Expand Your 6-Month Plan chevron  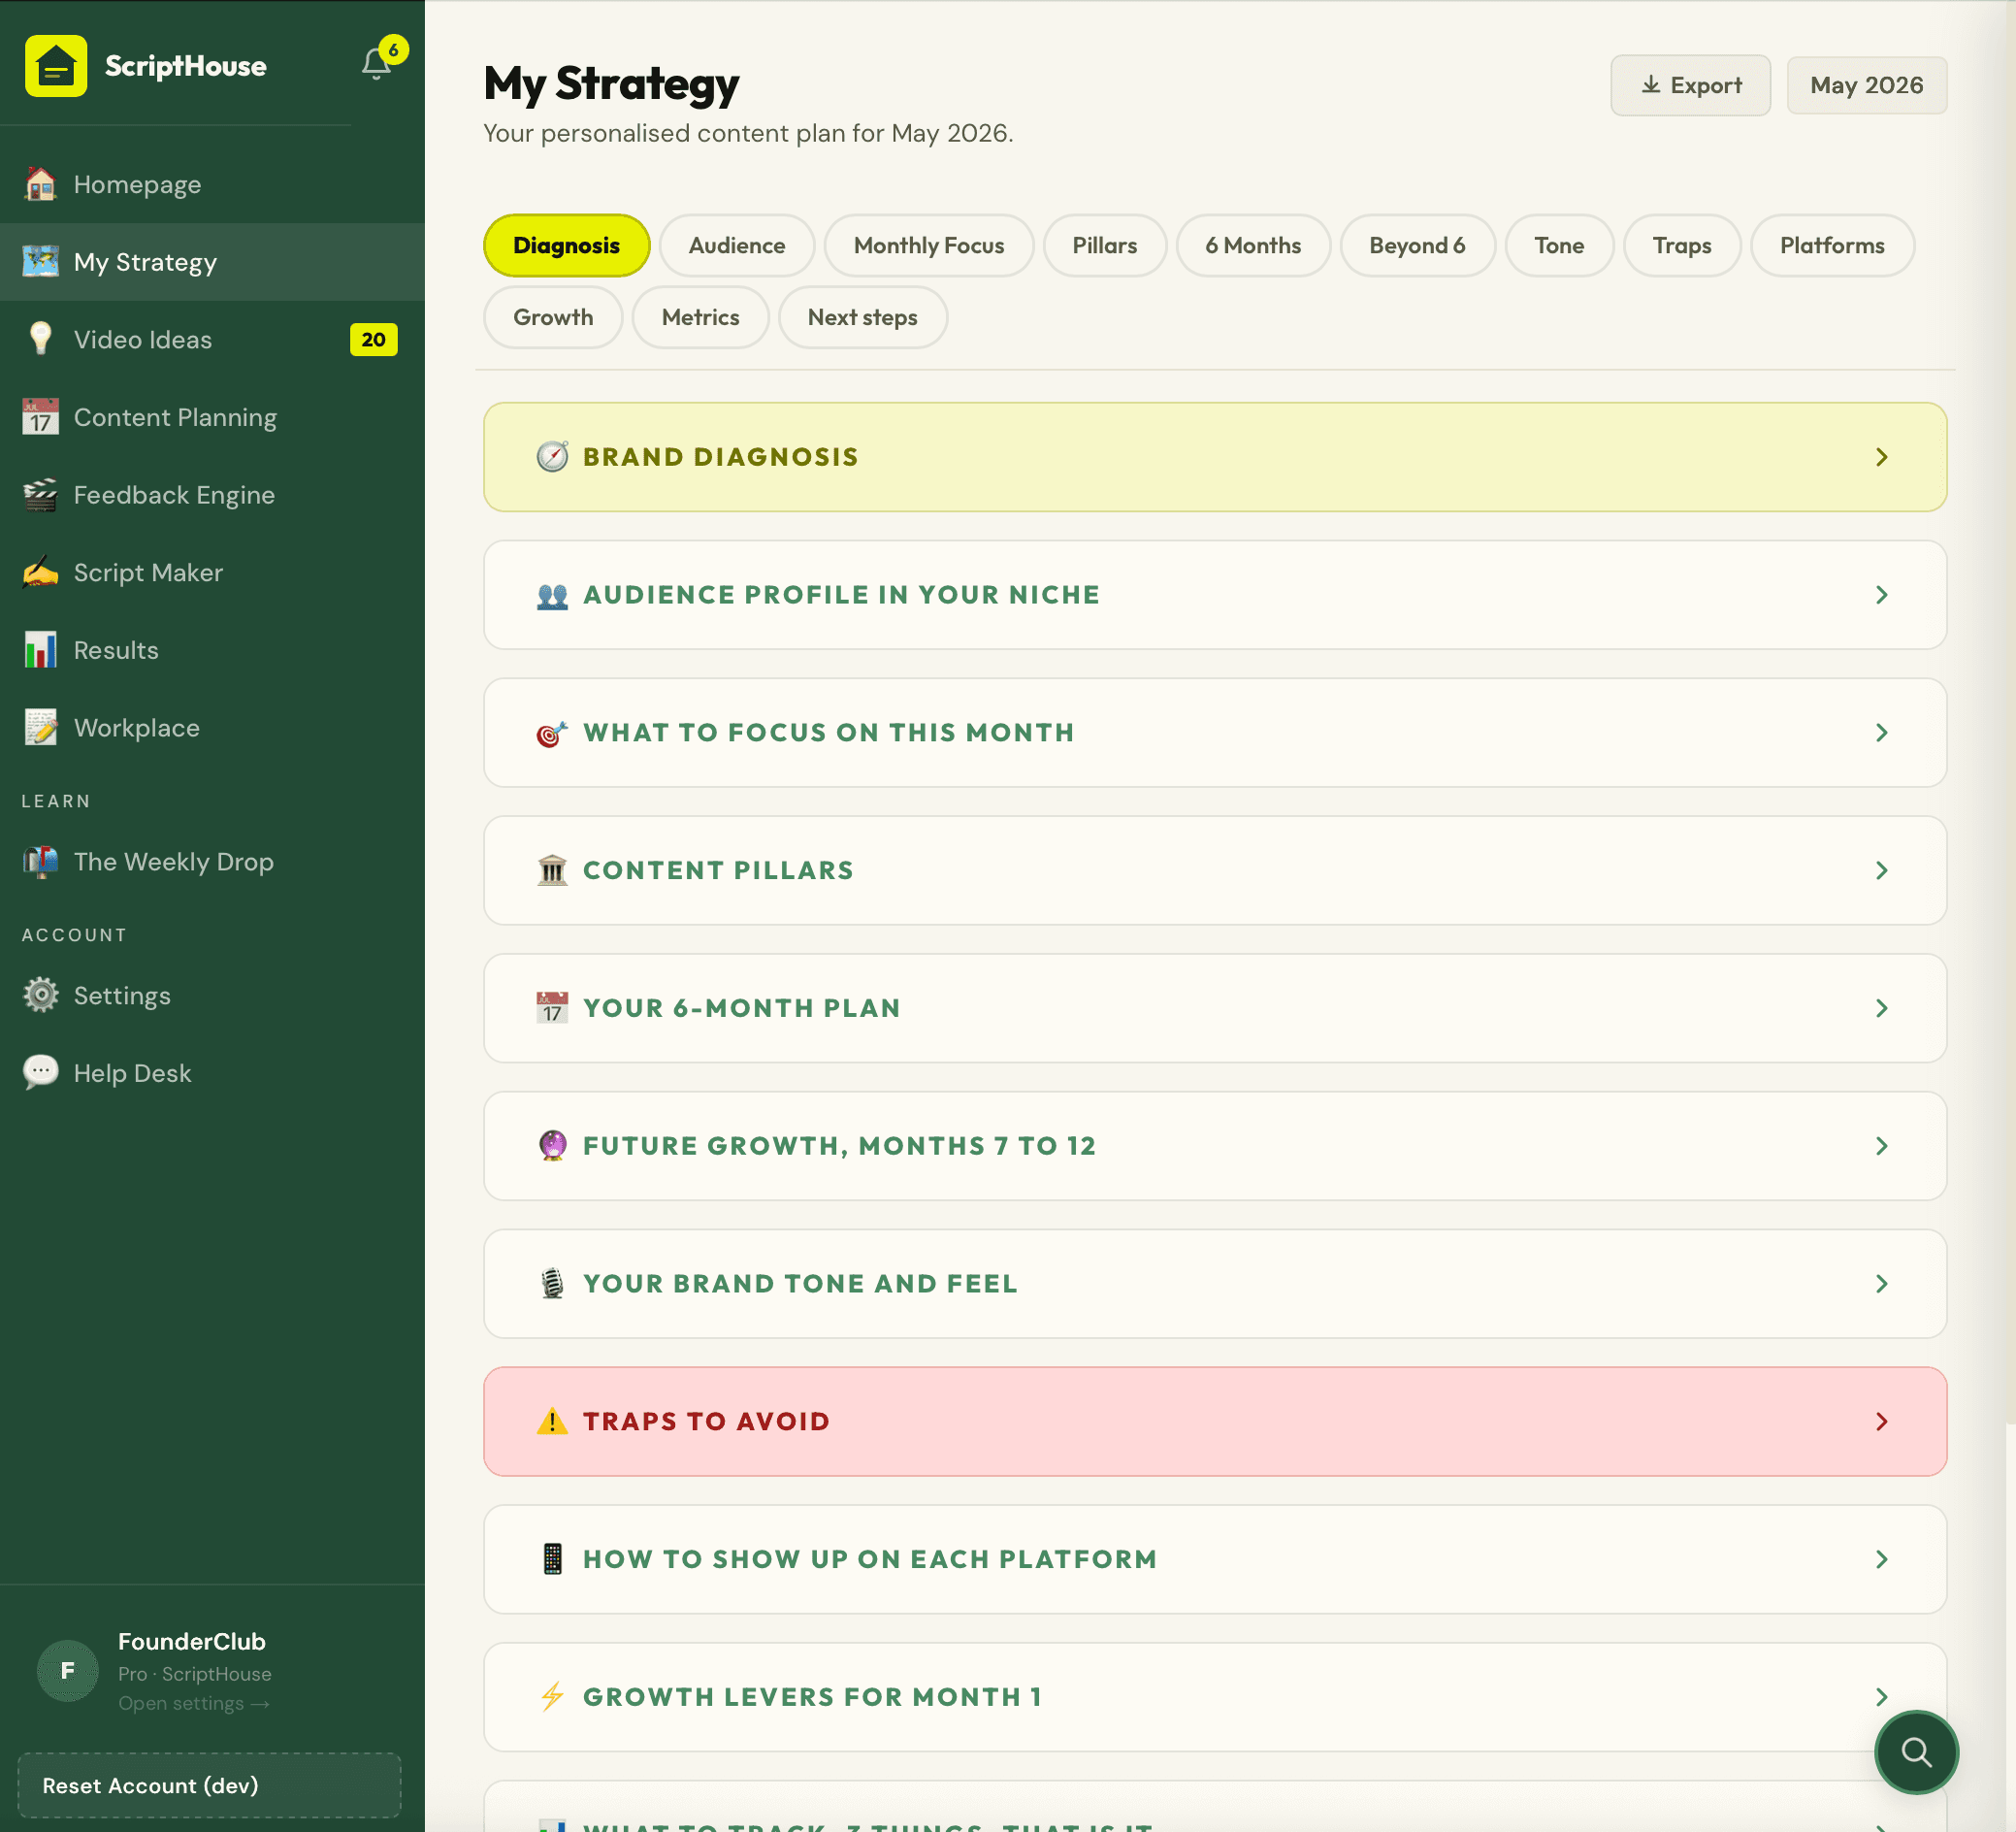click(1881, 1008)
